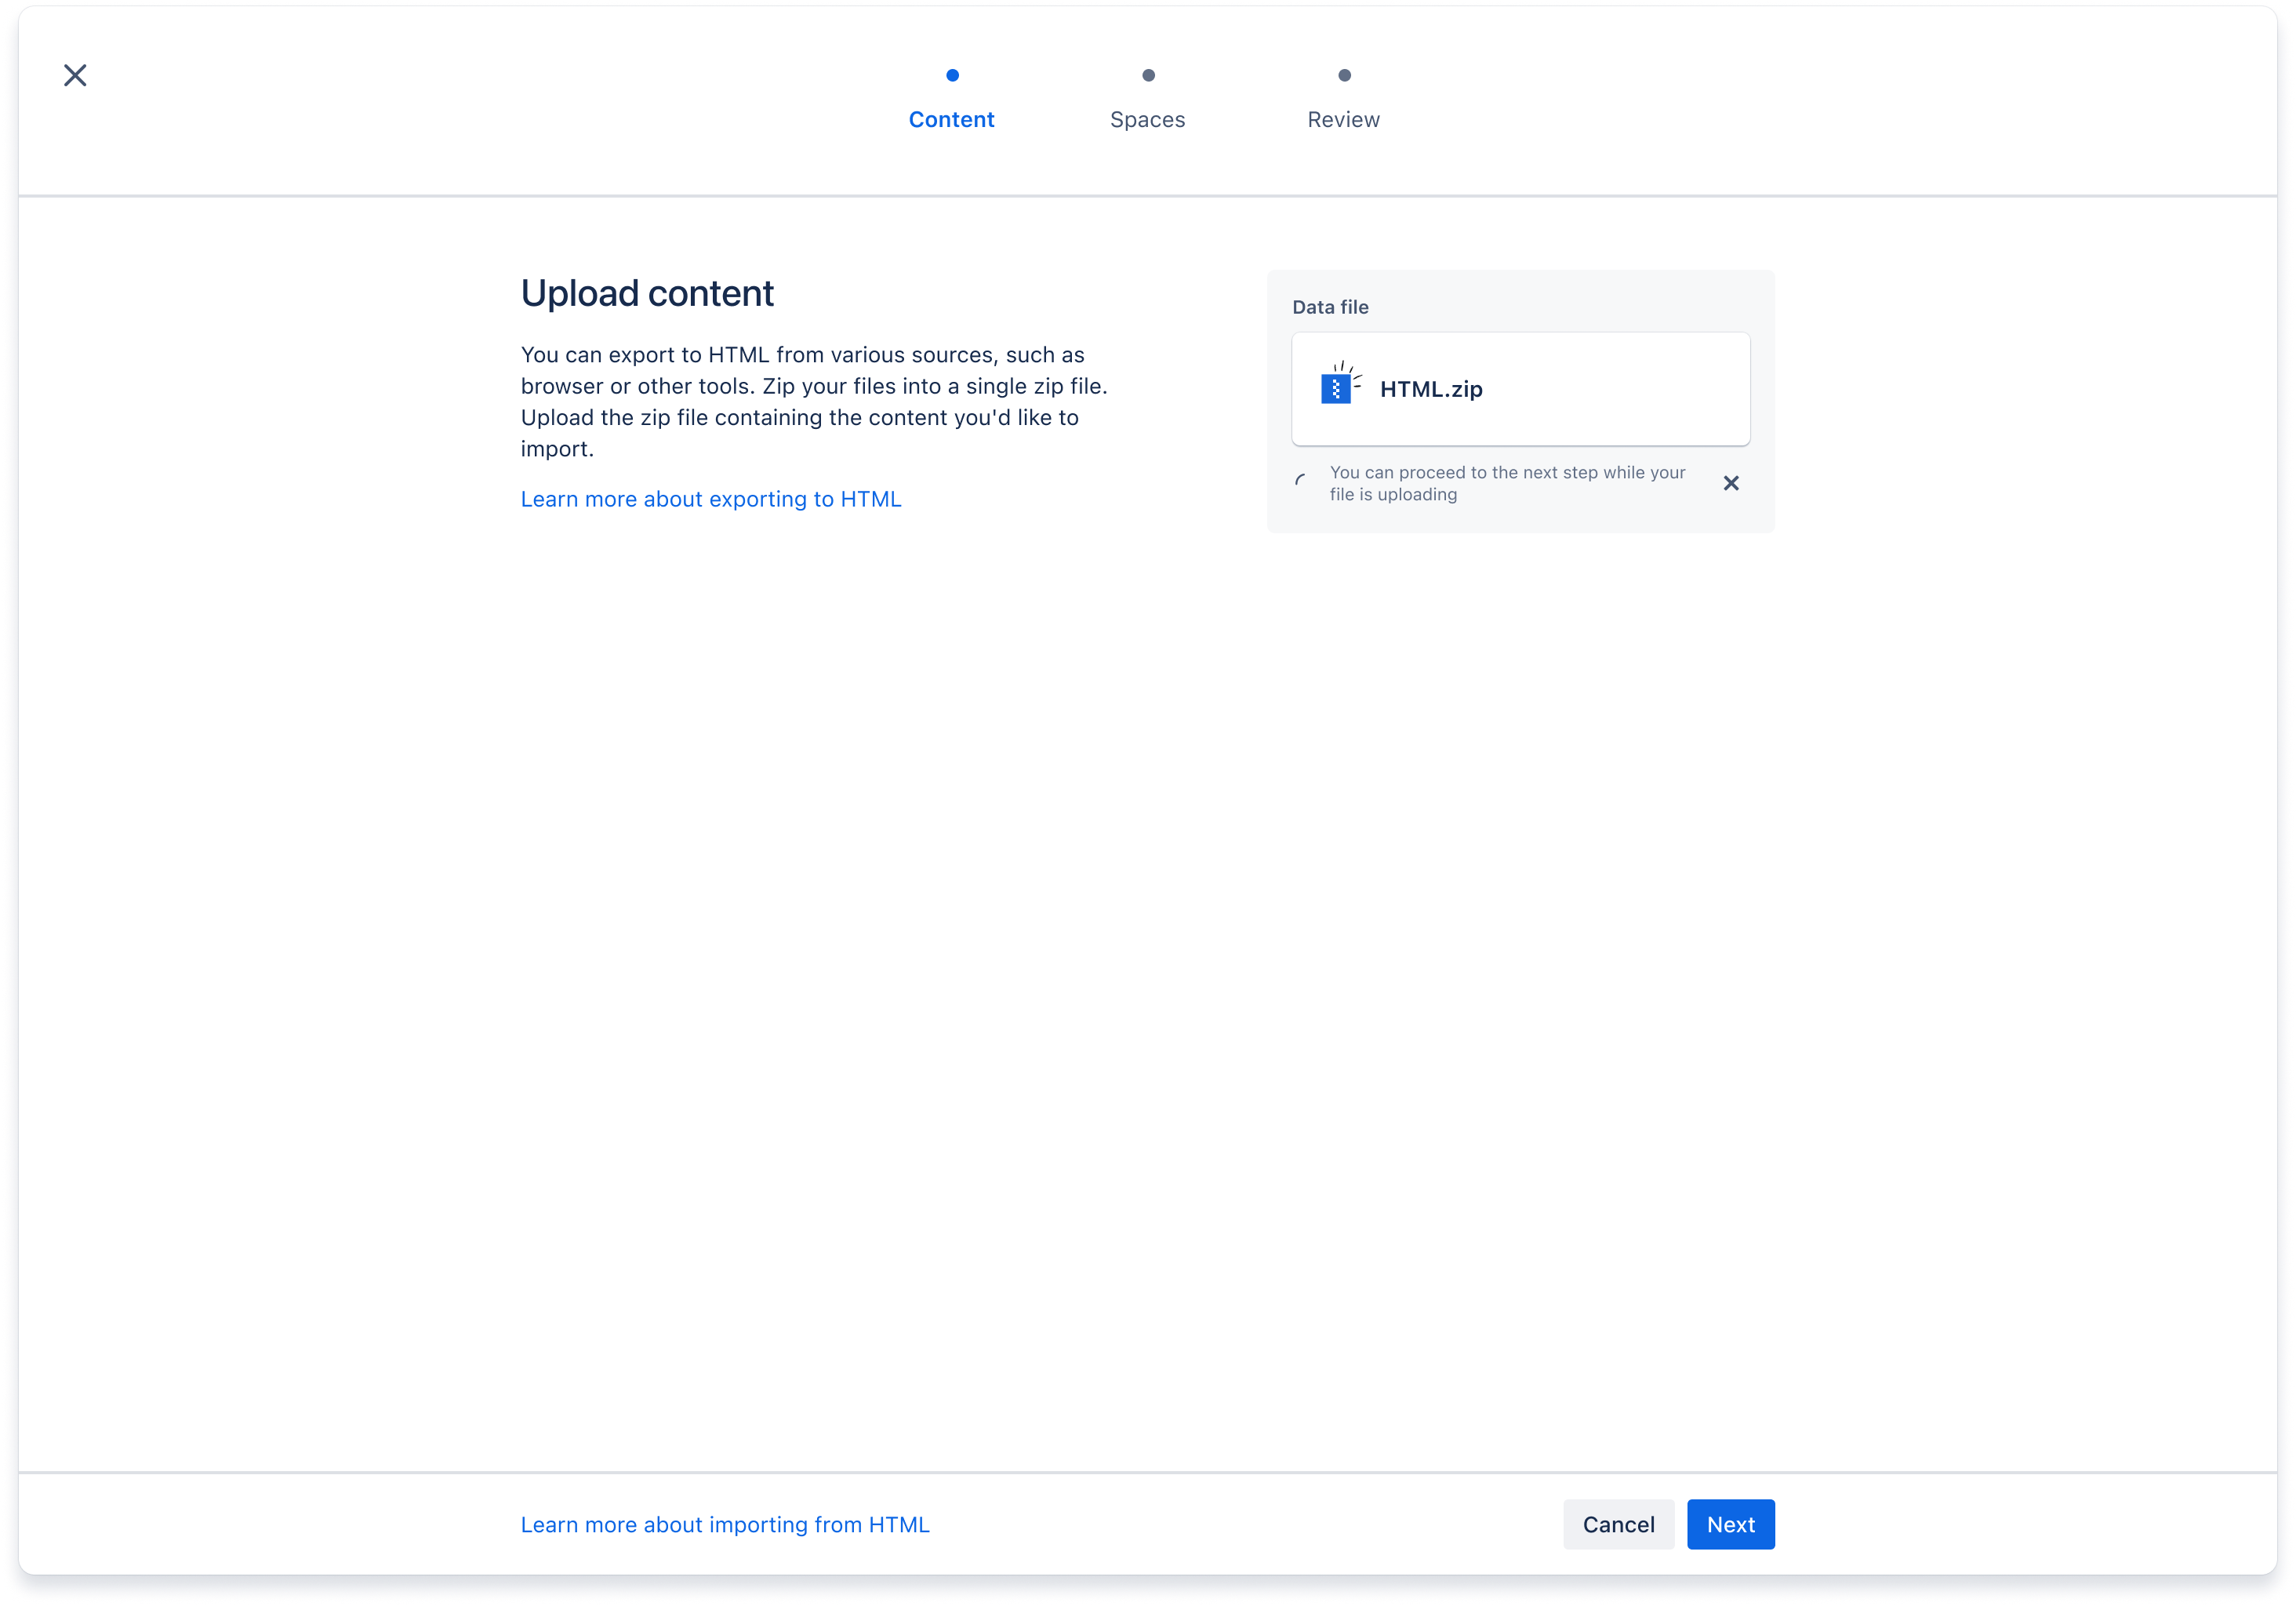The height and width of the screenshot is (1606, 2296).
Task: Open Learn more about exporting to HTML
Action: (711, 499)
